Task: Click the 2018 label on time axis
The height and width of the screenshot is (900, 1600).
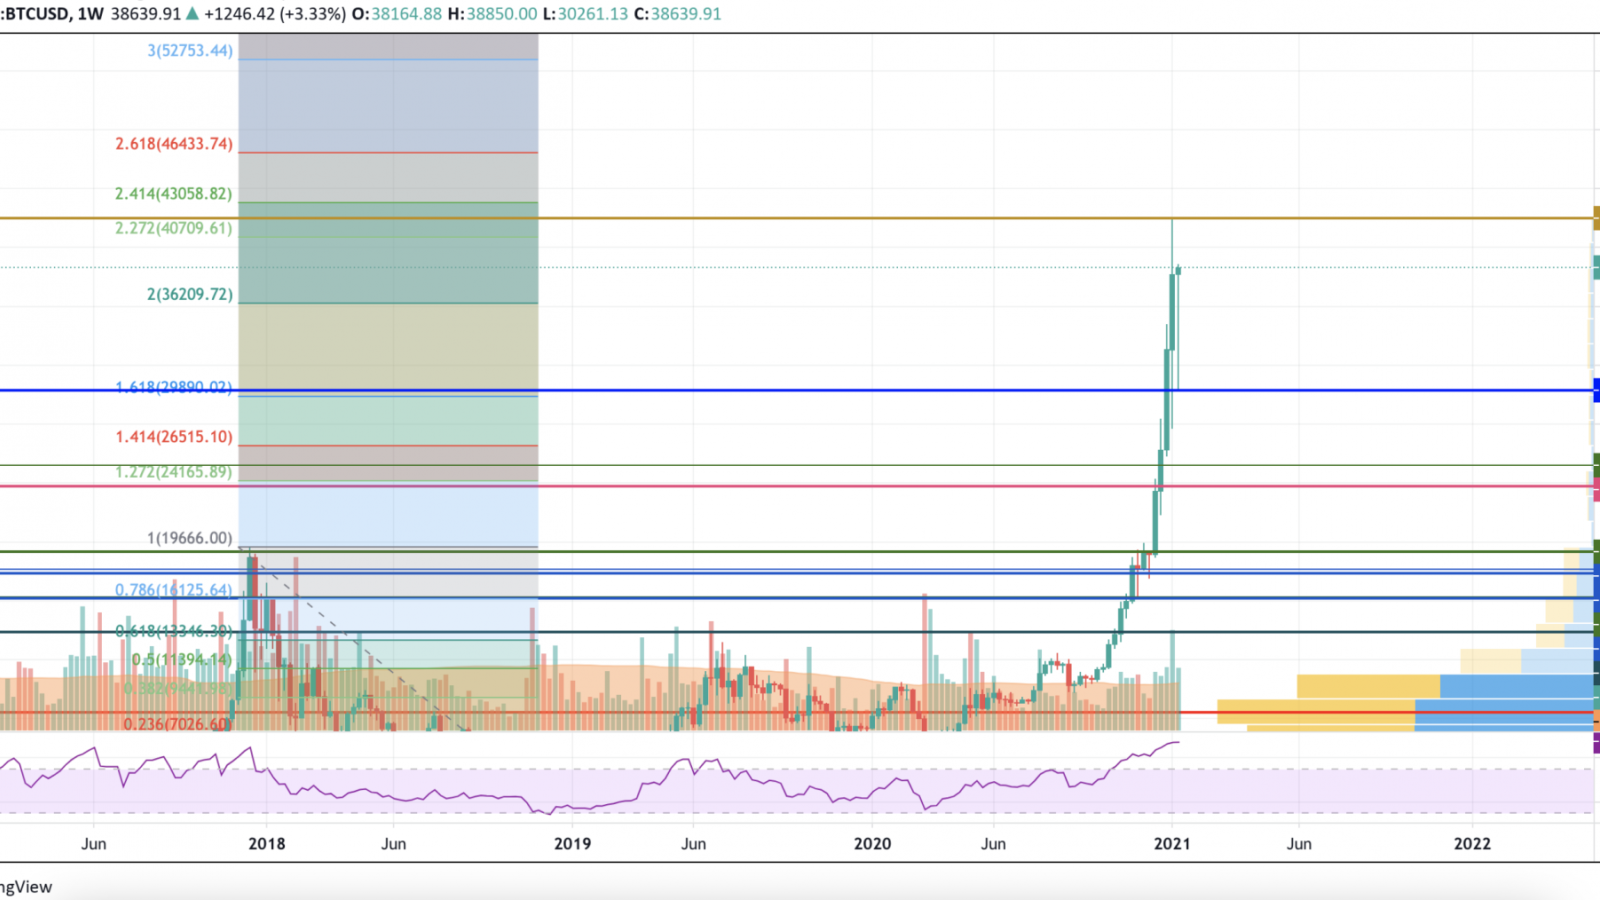Action: (267, 844)
